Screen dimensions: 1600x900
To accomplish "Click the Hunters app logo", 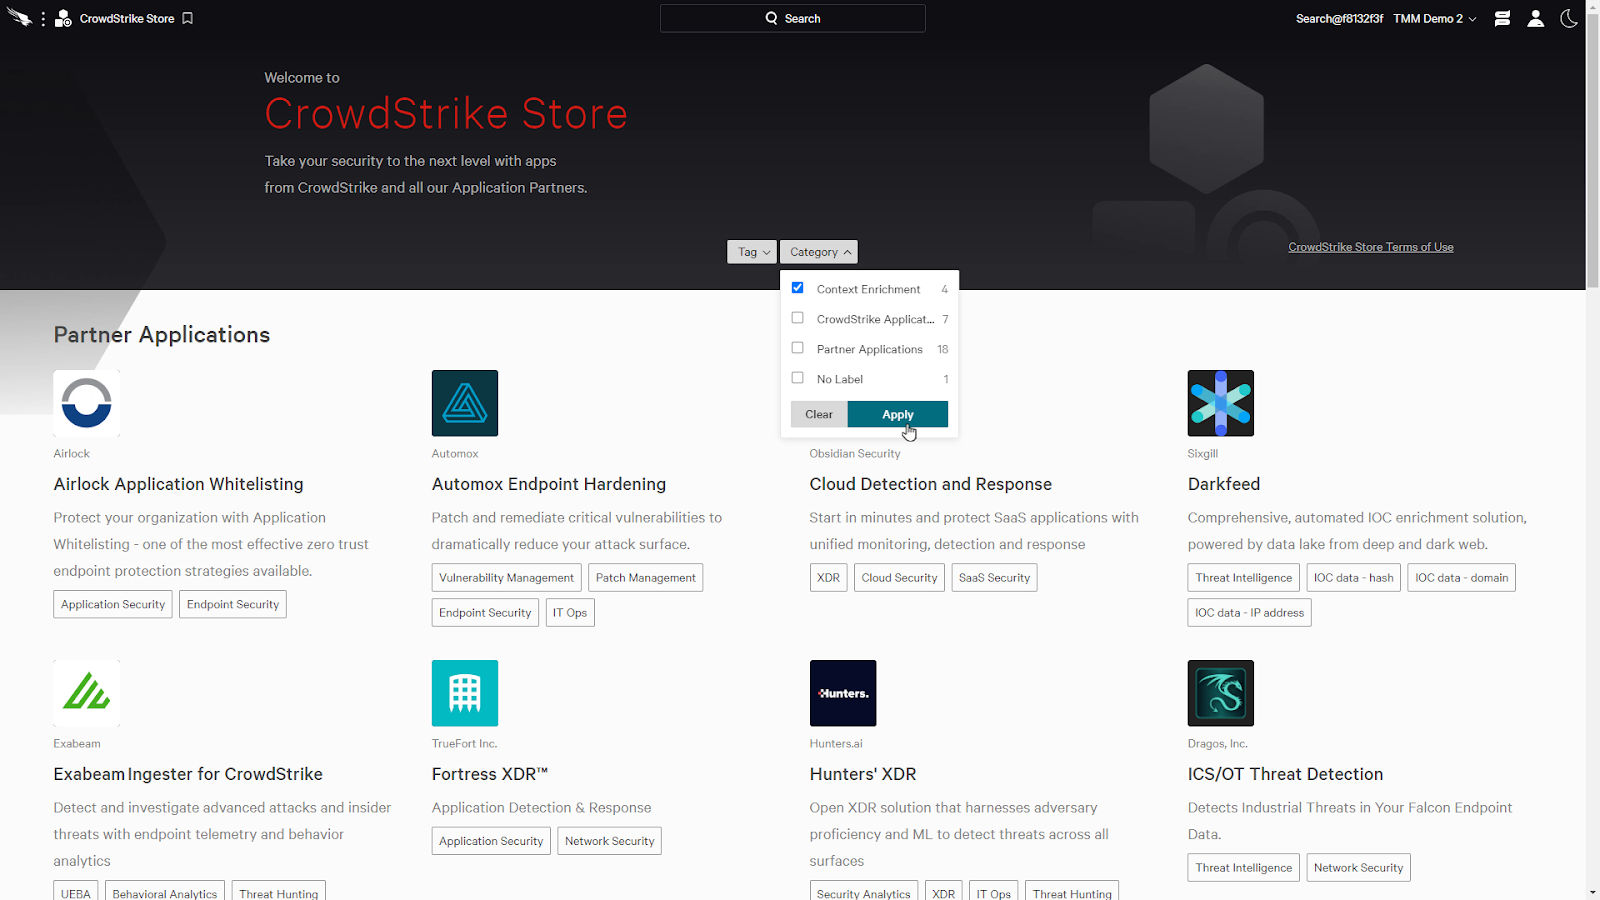I will (x=843, y=693).
